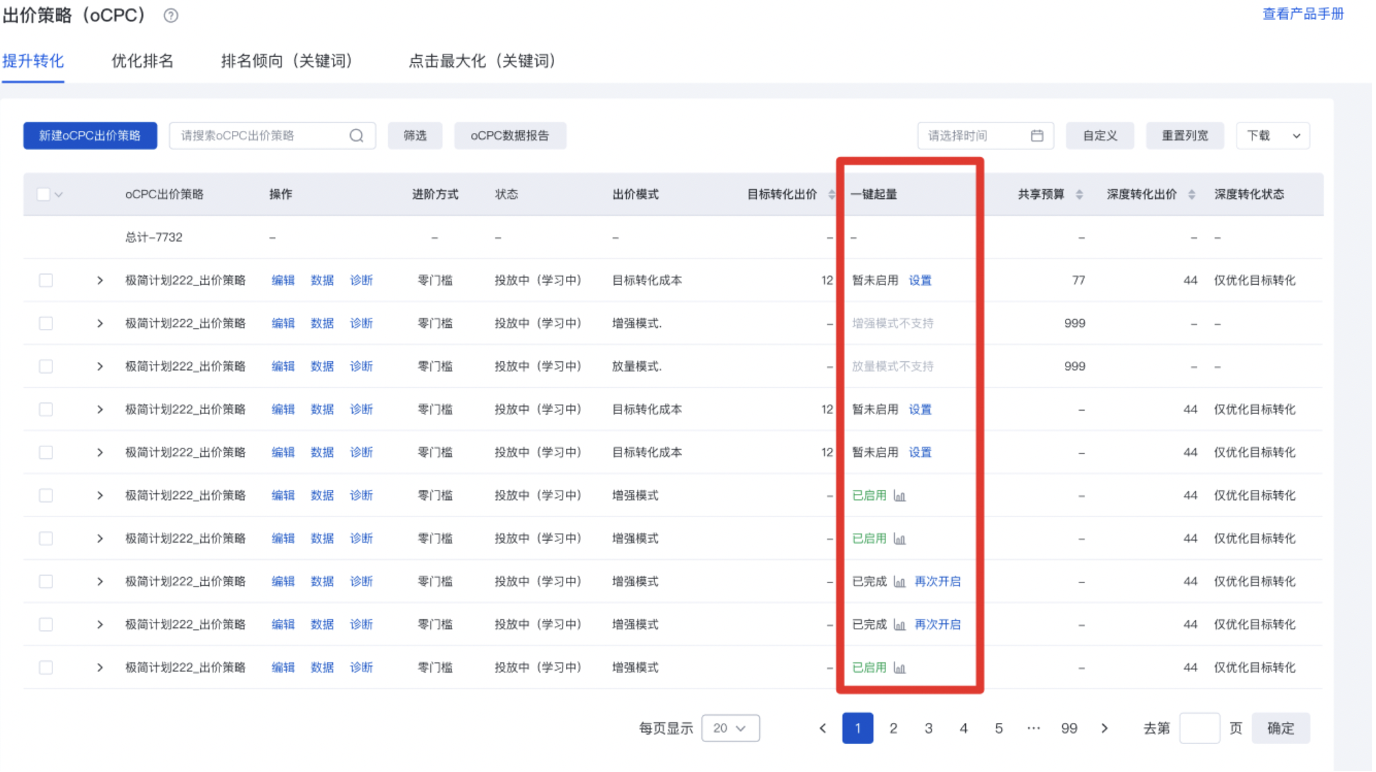Click the calendar icon in the date picker
The width and height of the screenshot is (1376, 772).
tap(1037, 136)
